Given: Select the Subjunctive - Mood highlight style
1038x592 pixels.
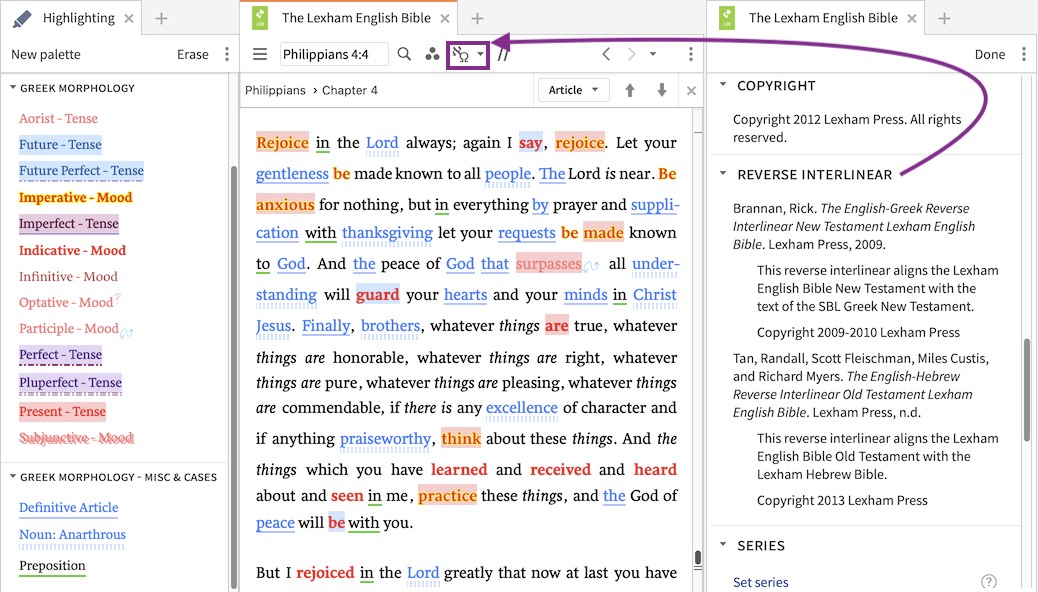Looking at the screenshot, I should (x=77, y=438).
